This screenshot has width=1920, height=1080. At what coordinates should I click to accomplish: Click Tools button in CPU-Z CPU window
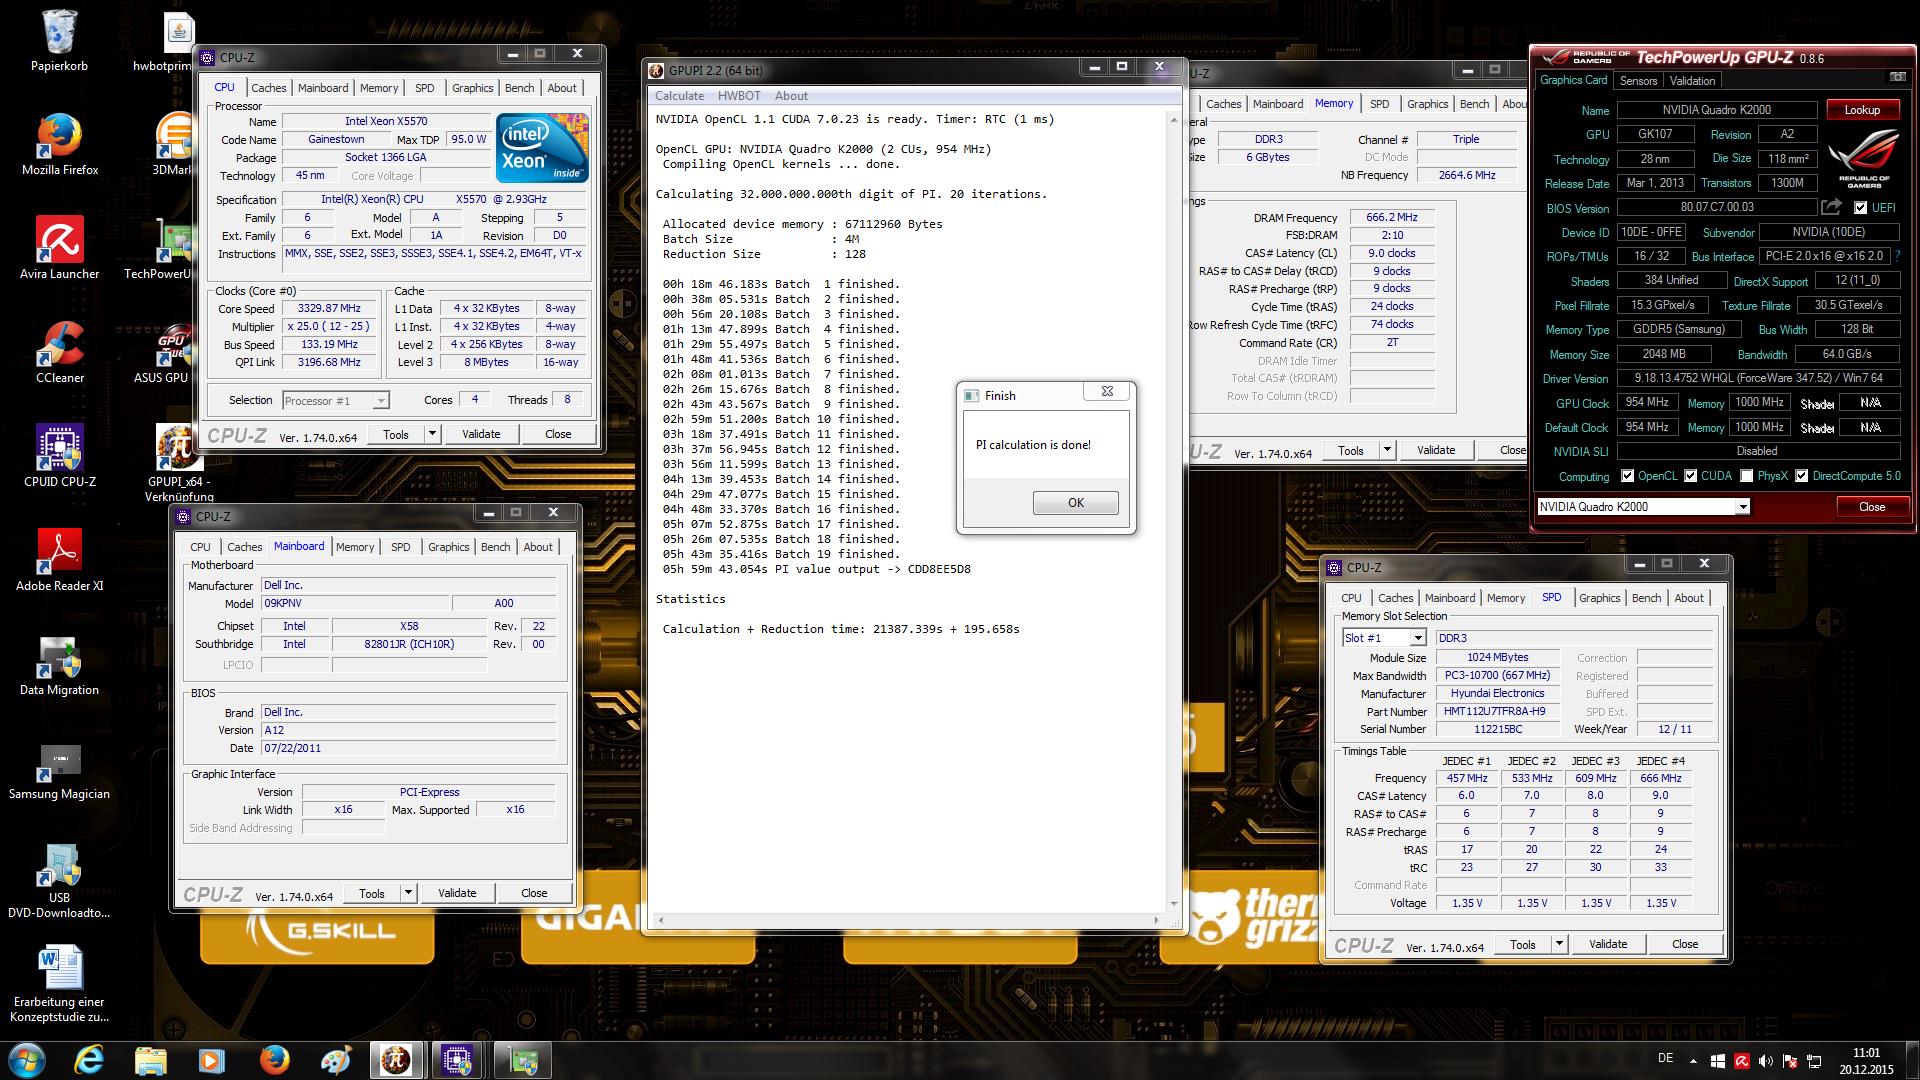pyautogui.click(x=396, y=434)
